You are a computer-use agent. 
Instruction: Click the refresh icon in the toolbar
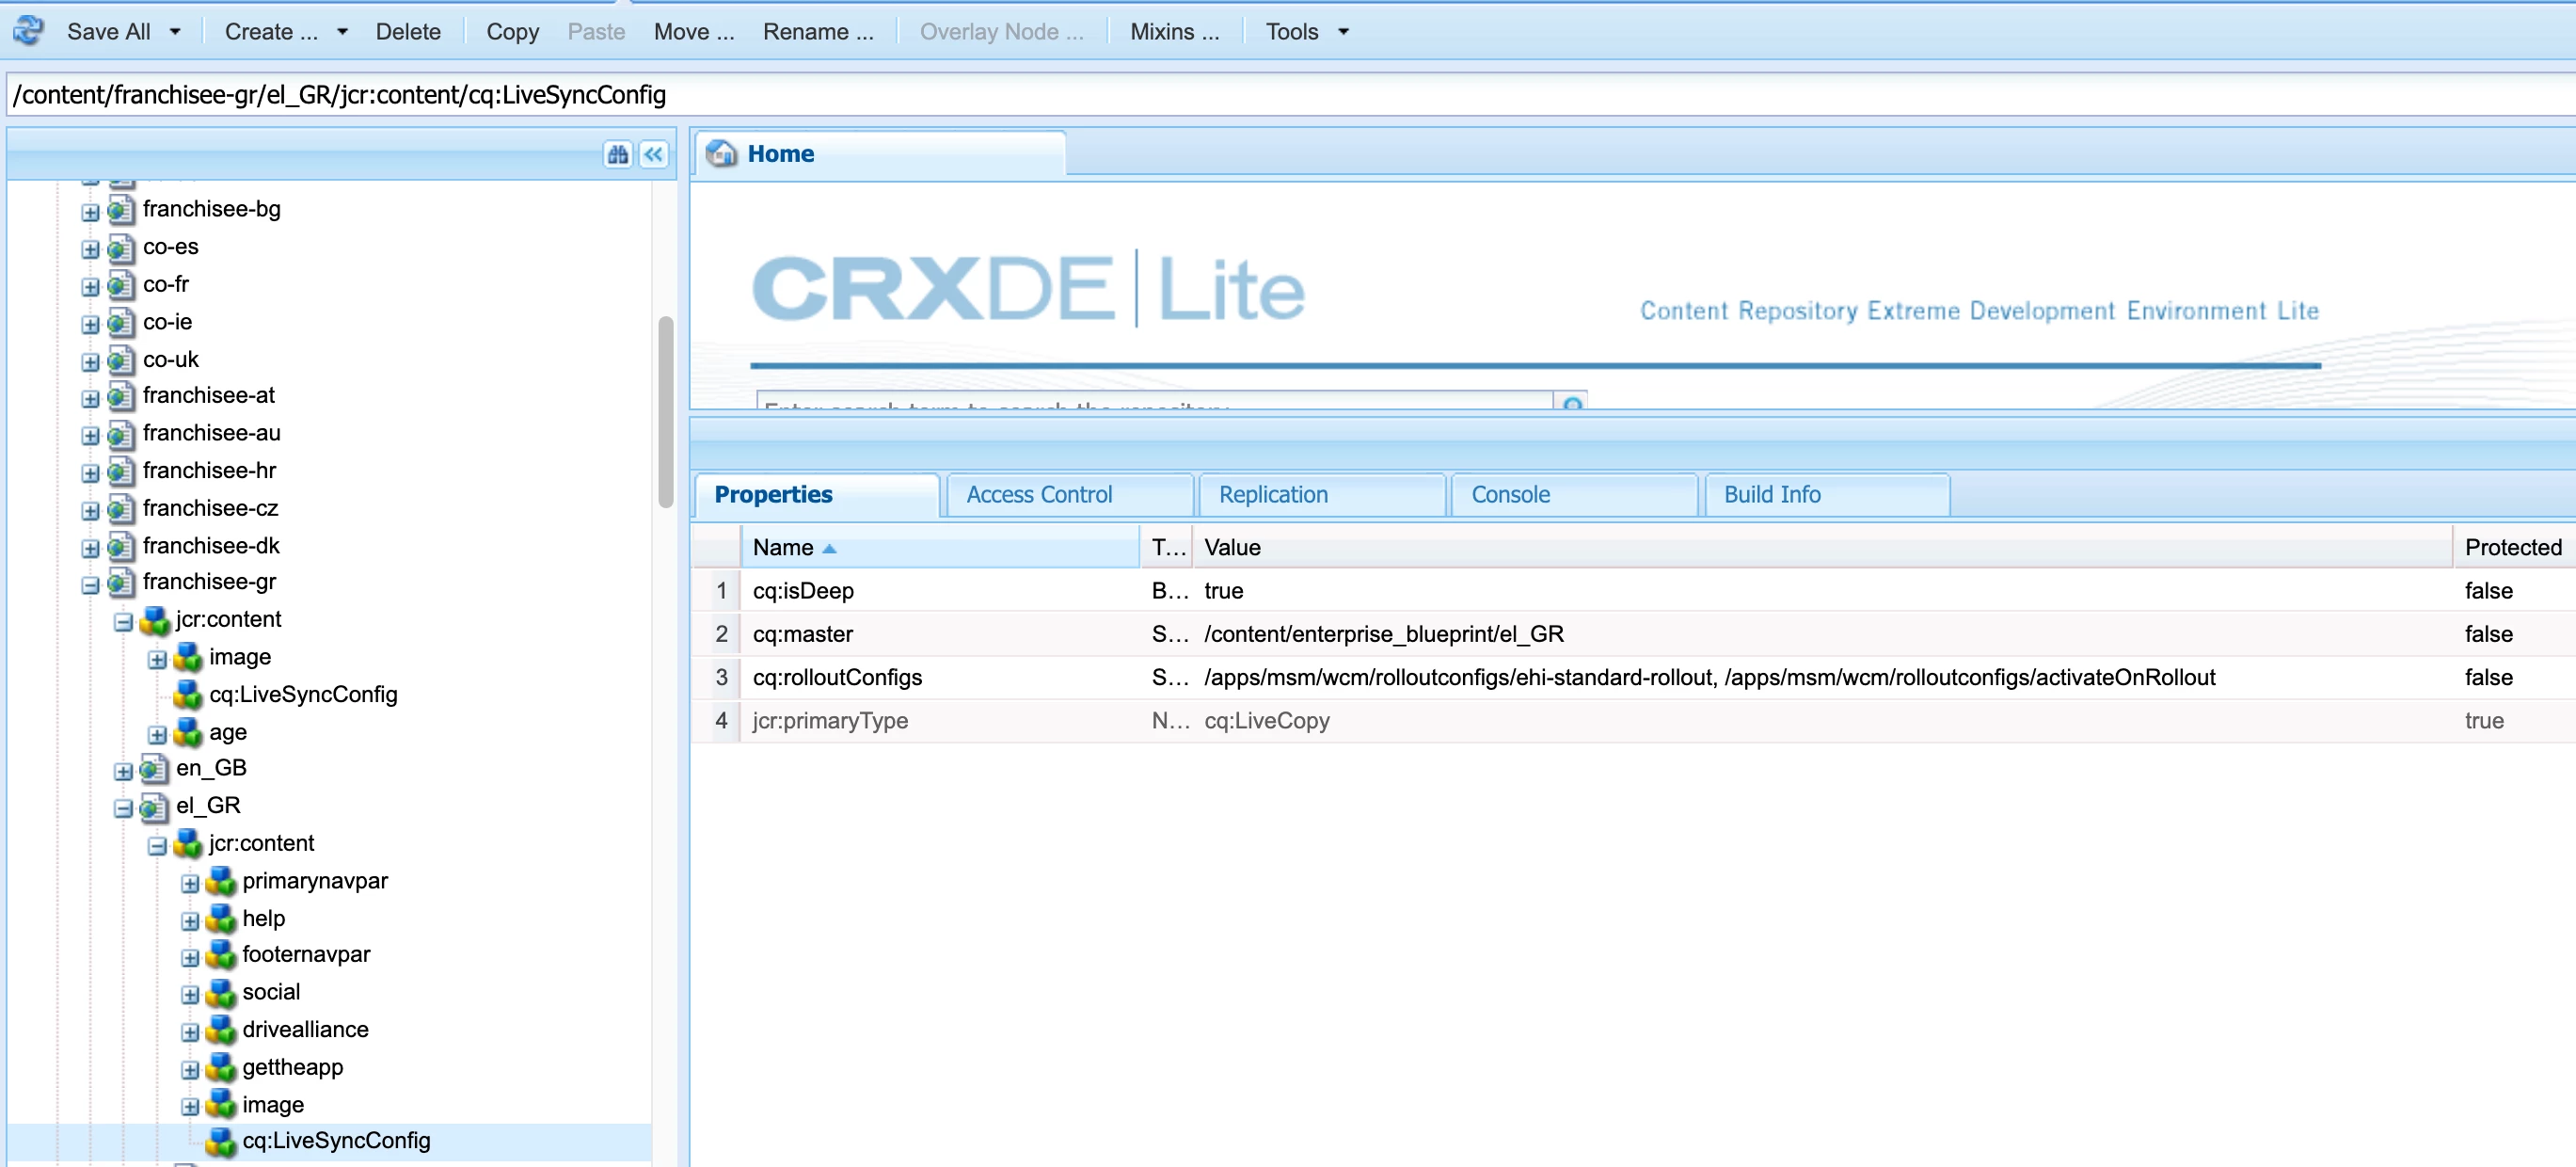click(28, 30)
